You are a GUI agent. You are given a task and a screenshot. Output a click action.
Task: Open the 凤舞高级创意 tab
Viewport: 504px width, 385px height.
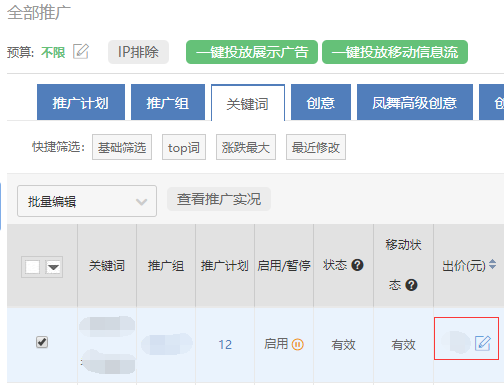click(415, 102)
